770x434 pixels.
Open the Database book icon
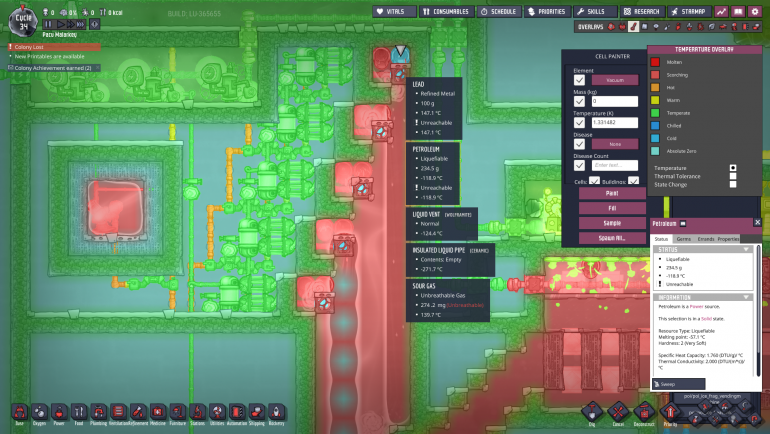tap(739, 11)
